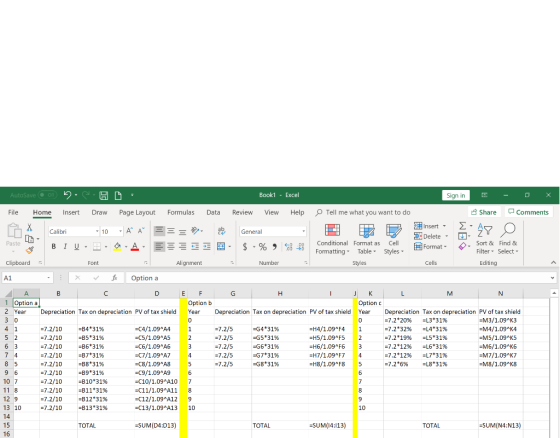Toggle Middle Align for cell content
This screenshot has width=560, height=438.
point(171,231)
